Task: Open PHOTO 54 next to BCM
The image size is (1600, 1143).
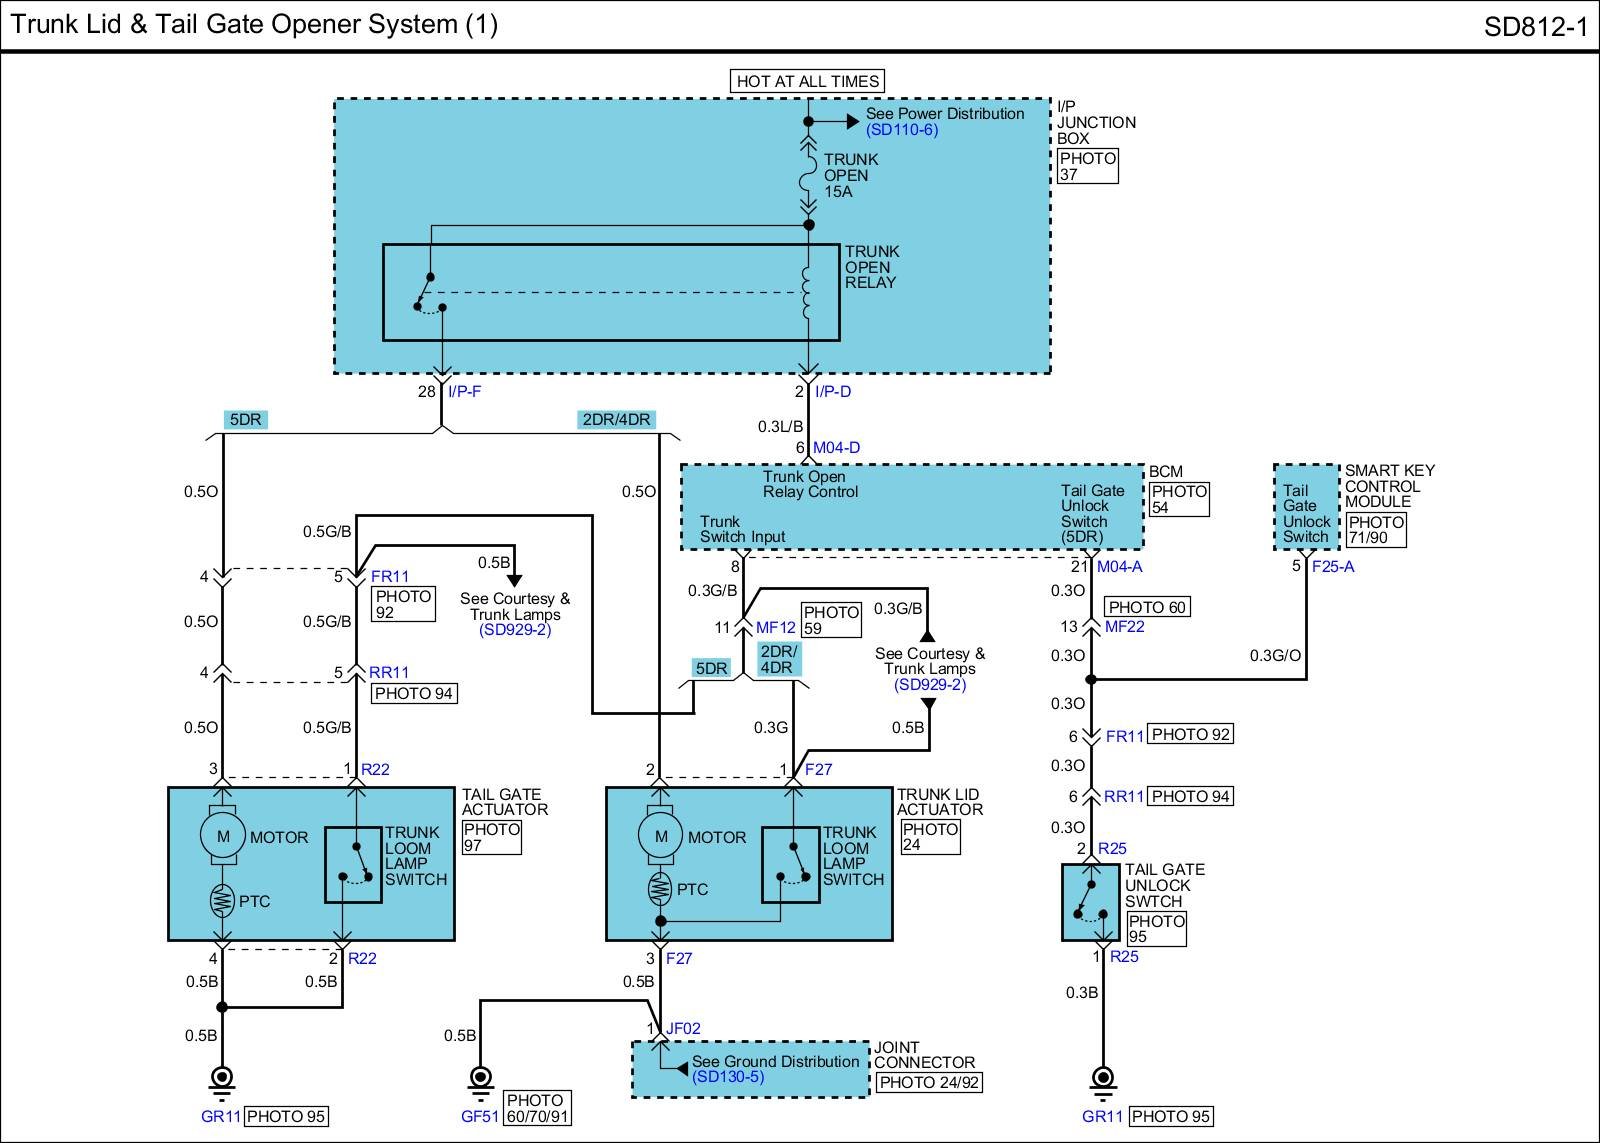Action: (1179, 499)
